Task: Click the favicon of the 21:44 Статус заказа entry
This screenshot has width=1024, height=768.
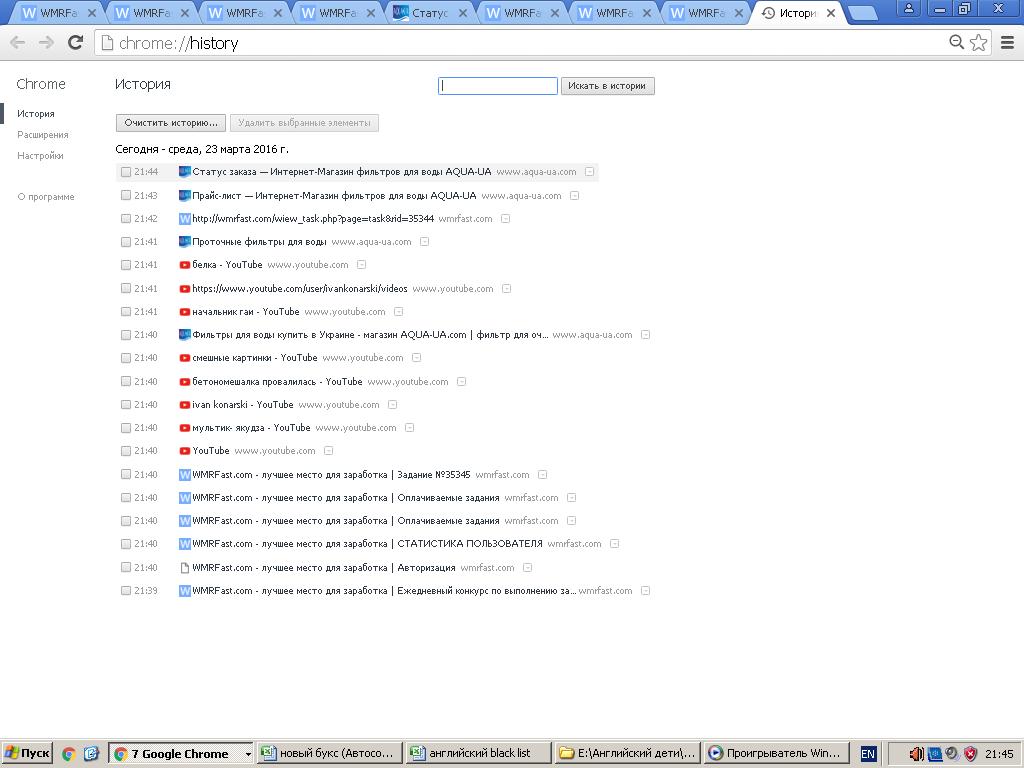Action: click(185, 172)
